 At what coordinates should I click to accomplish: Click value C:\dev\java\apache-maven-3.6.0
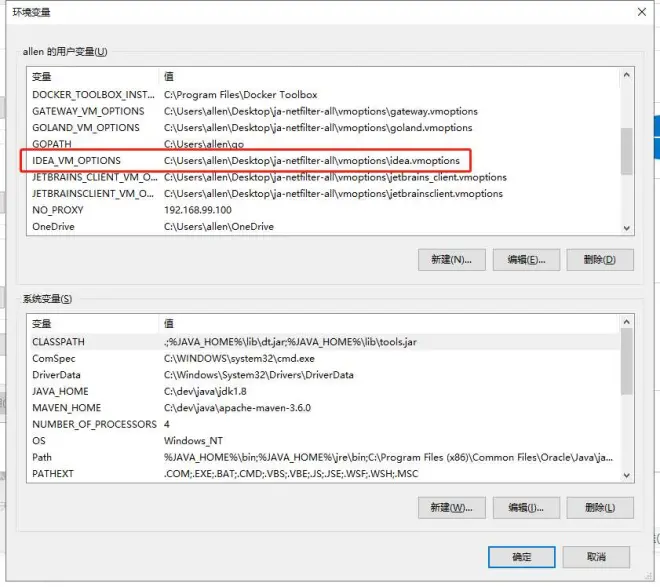237,408
